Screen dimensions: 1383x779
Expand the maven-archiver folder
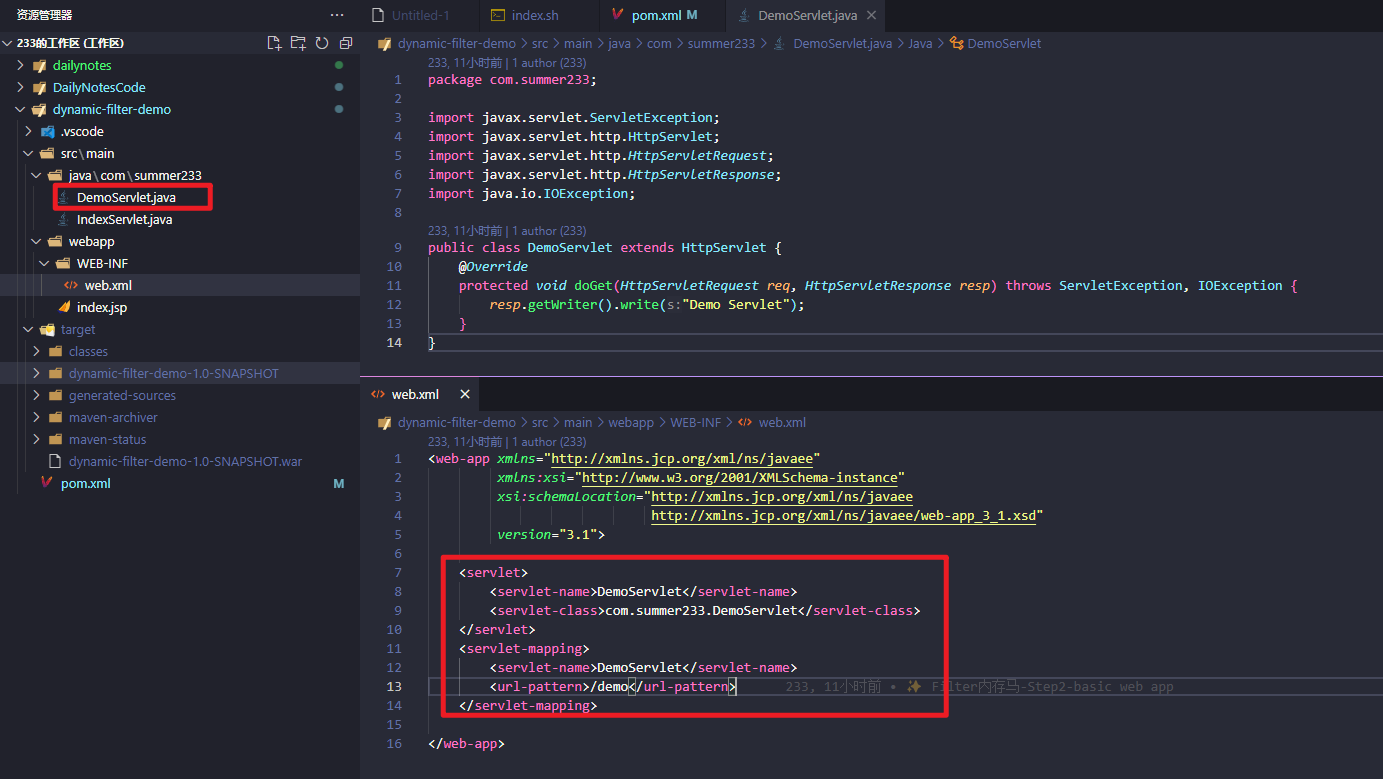[36, 417]
